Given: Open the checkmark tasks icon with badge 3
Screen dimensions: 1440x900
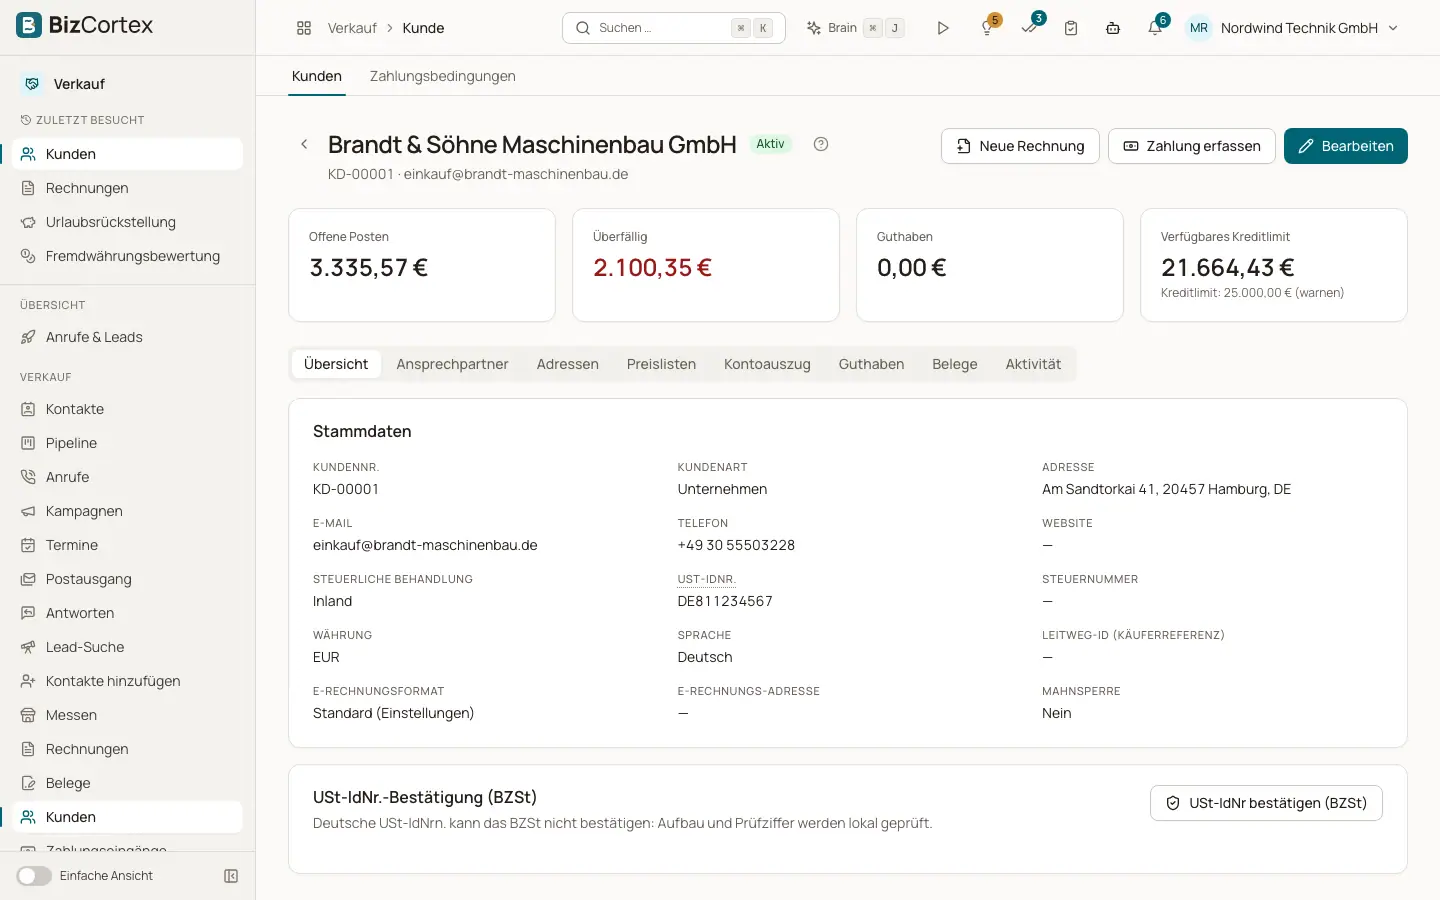Looking at the screenshot, I should point(1030,28).
